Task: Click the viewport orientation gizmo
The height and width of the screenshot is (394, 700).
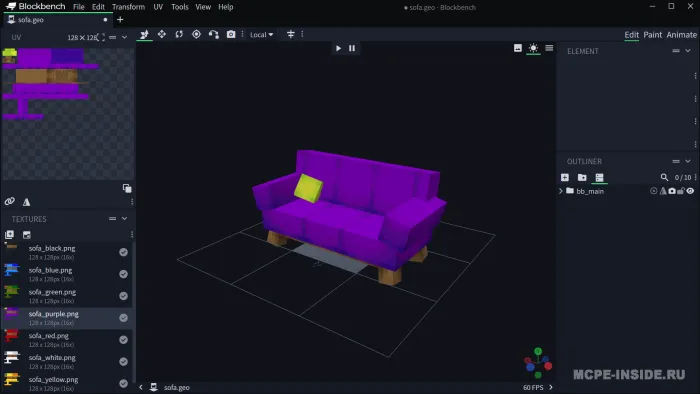Action: (x=538, y=363)
